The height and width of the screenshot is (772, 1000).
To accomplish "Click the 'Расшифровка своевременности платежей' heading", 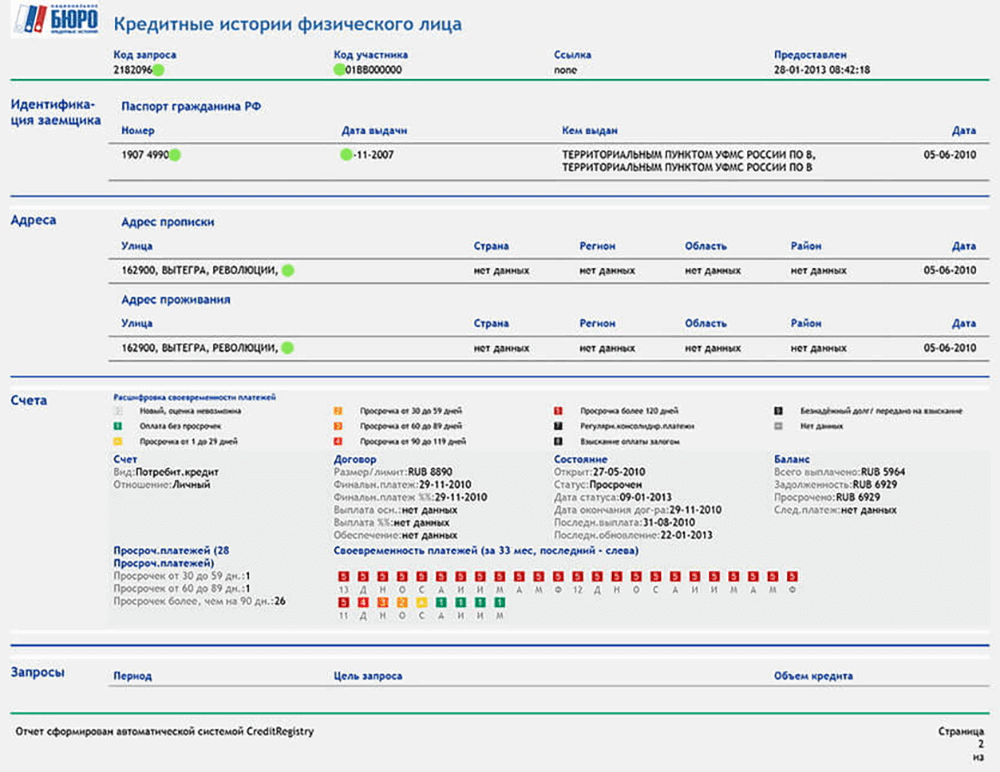I will coord(195,397).
